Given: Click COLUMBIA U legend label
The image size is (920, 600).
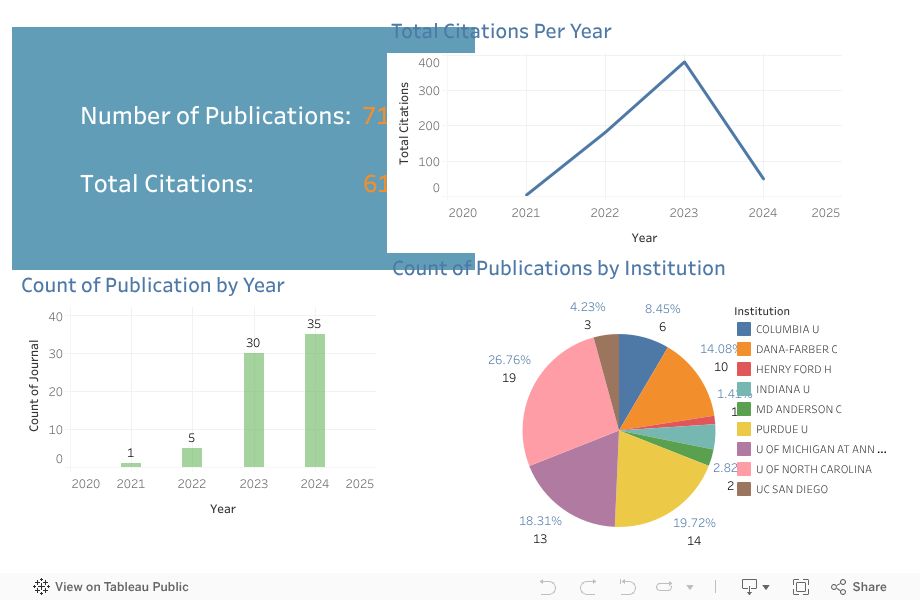Looking at the screenshot, I should click(787, 329).
